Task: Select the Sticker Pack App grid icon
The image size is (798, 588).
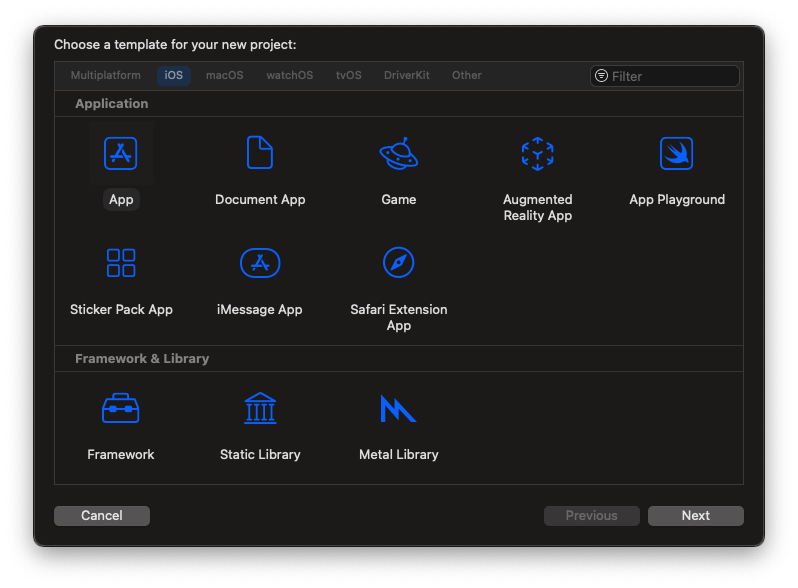Action: pos(121,263)
